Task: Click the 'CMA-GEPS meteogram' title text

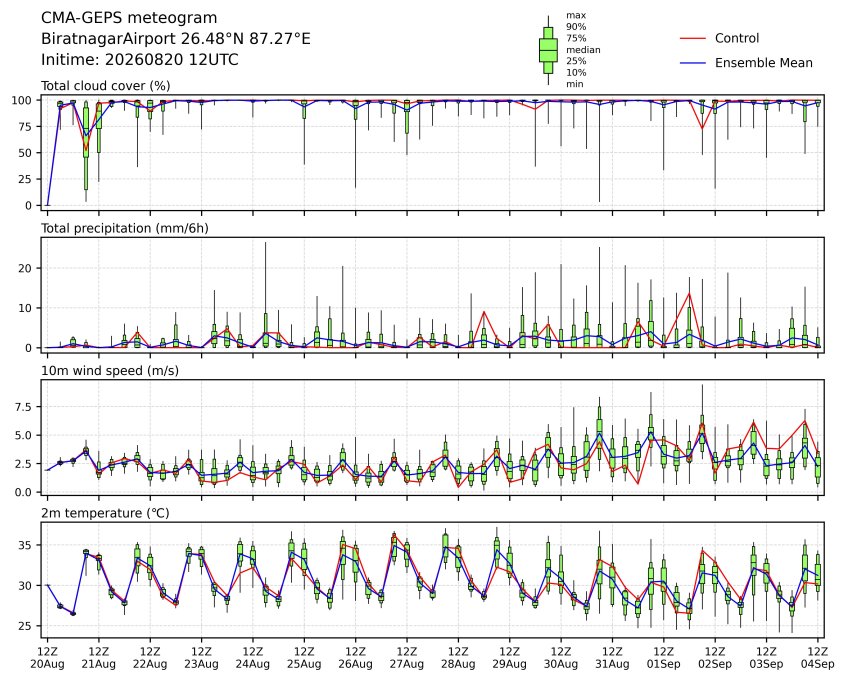Action: 129,18
